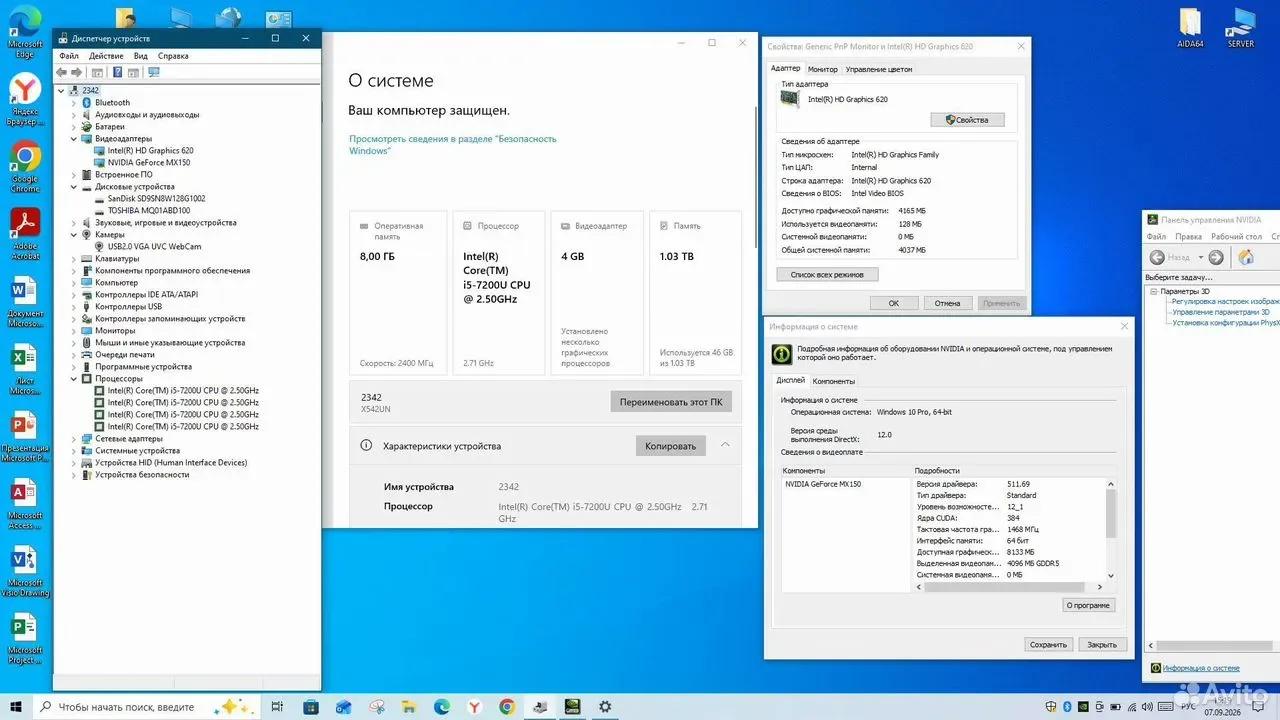The height and width of the screenshot is (720, 1280).
Task: Expand the Клавиатуры device category
Action: click(73, 259)
